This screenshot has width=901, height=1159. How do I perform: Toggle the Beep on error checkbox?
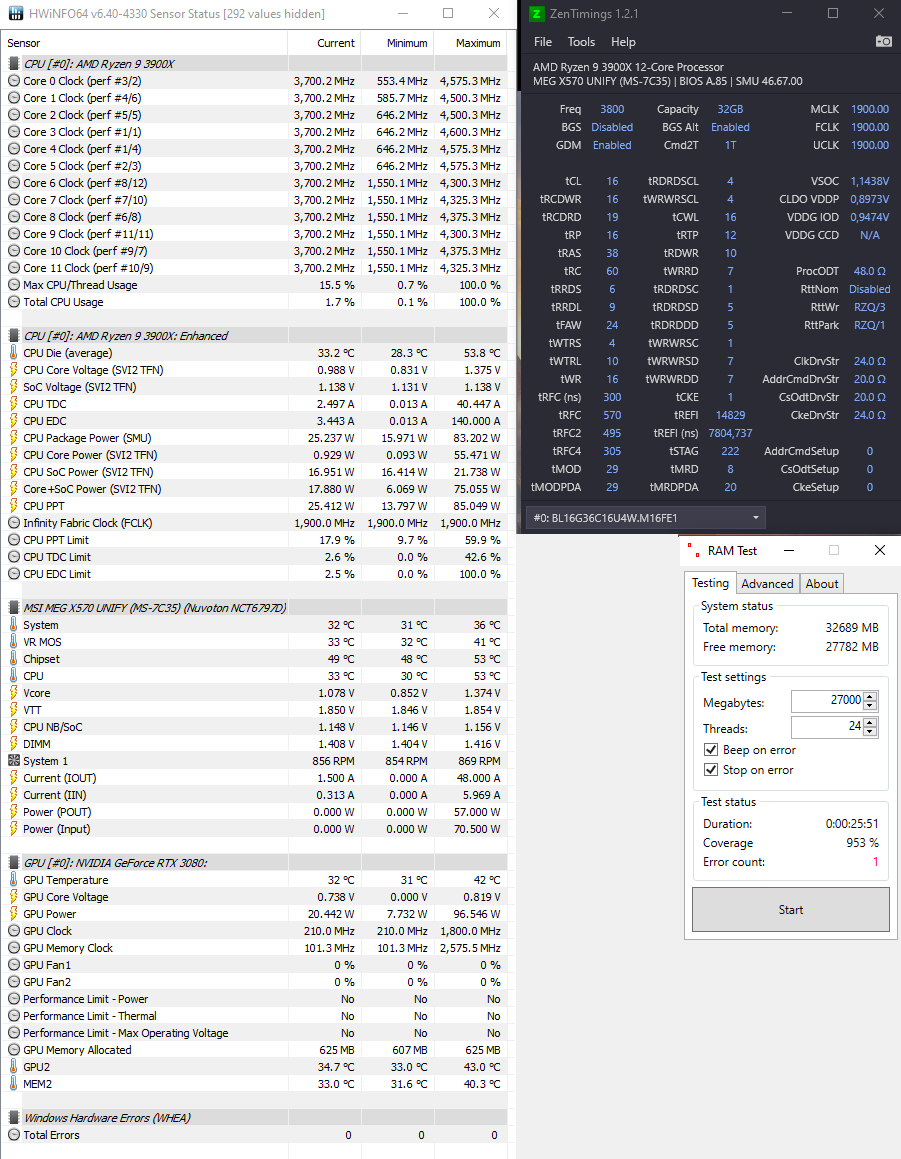click(711, 750)
